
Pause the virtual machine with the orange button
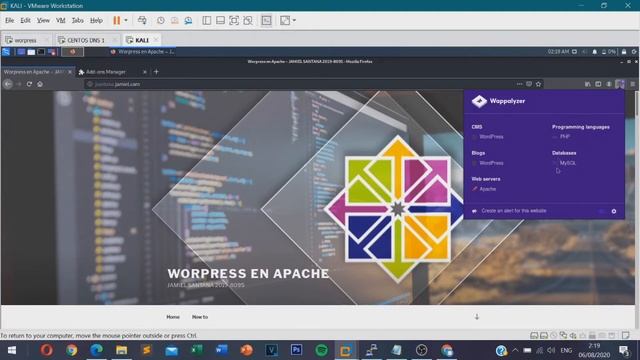coord(117,20)
